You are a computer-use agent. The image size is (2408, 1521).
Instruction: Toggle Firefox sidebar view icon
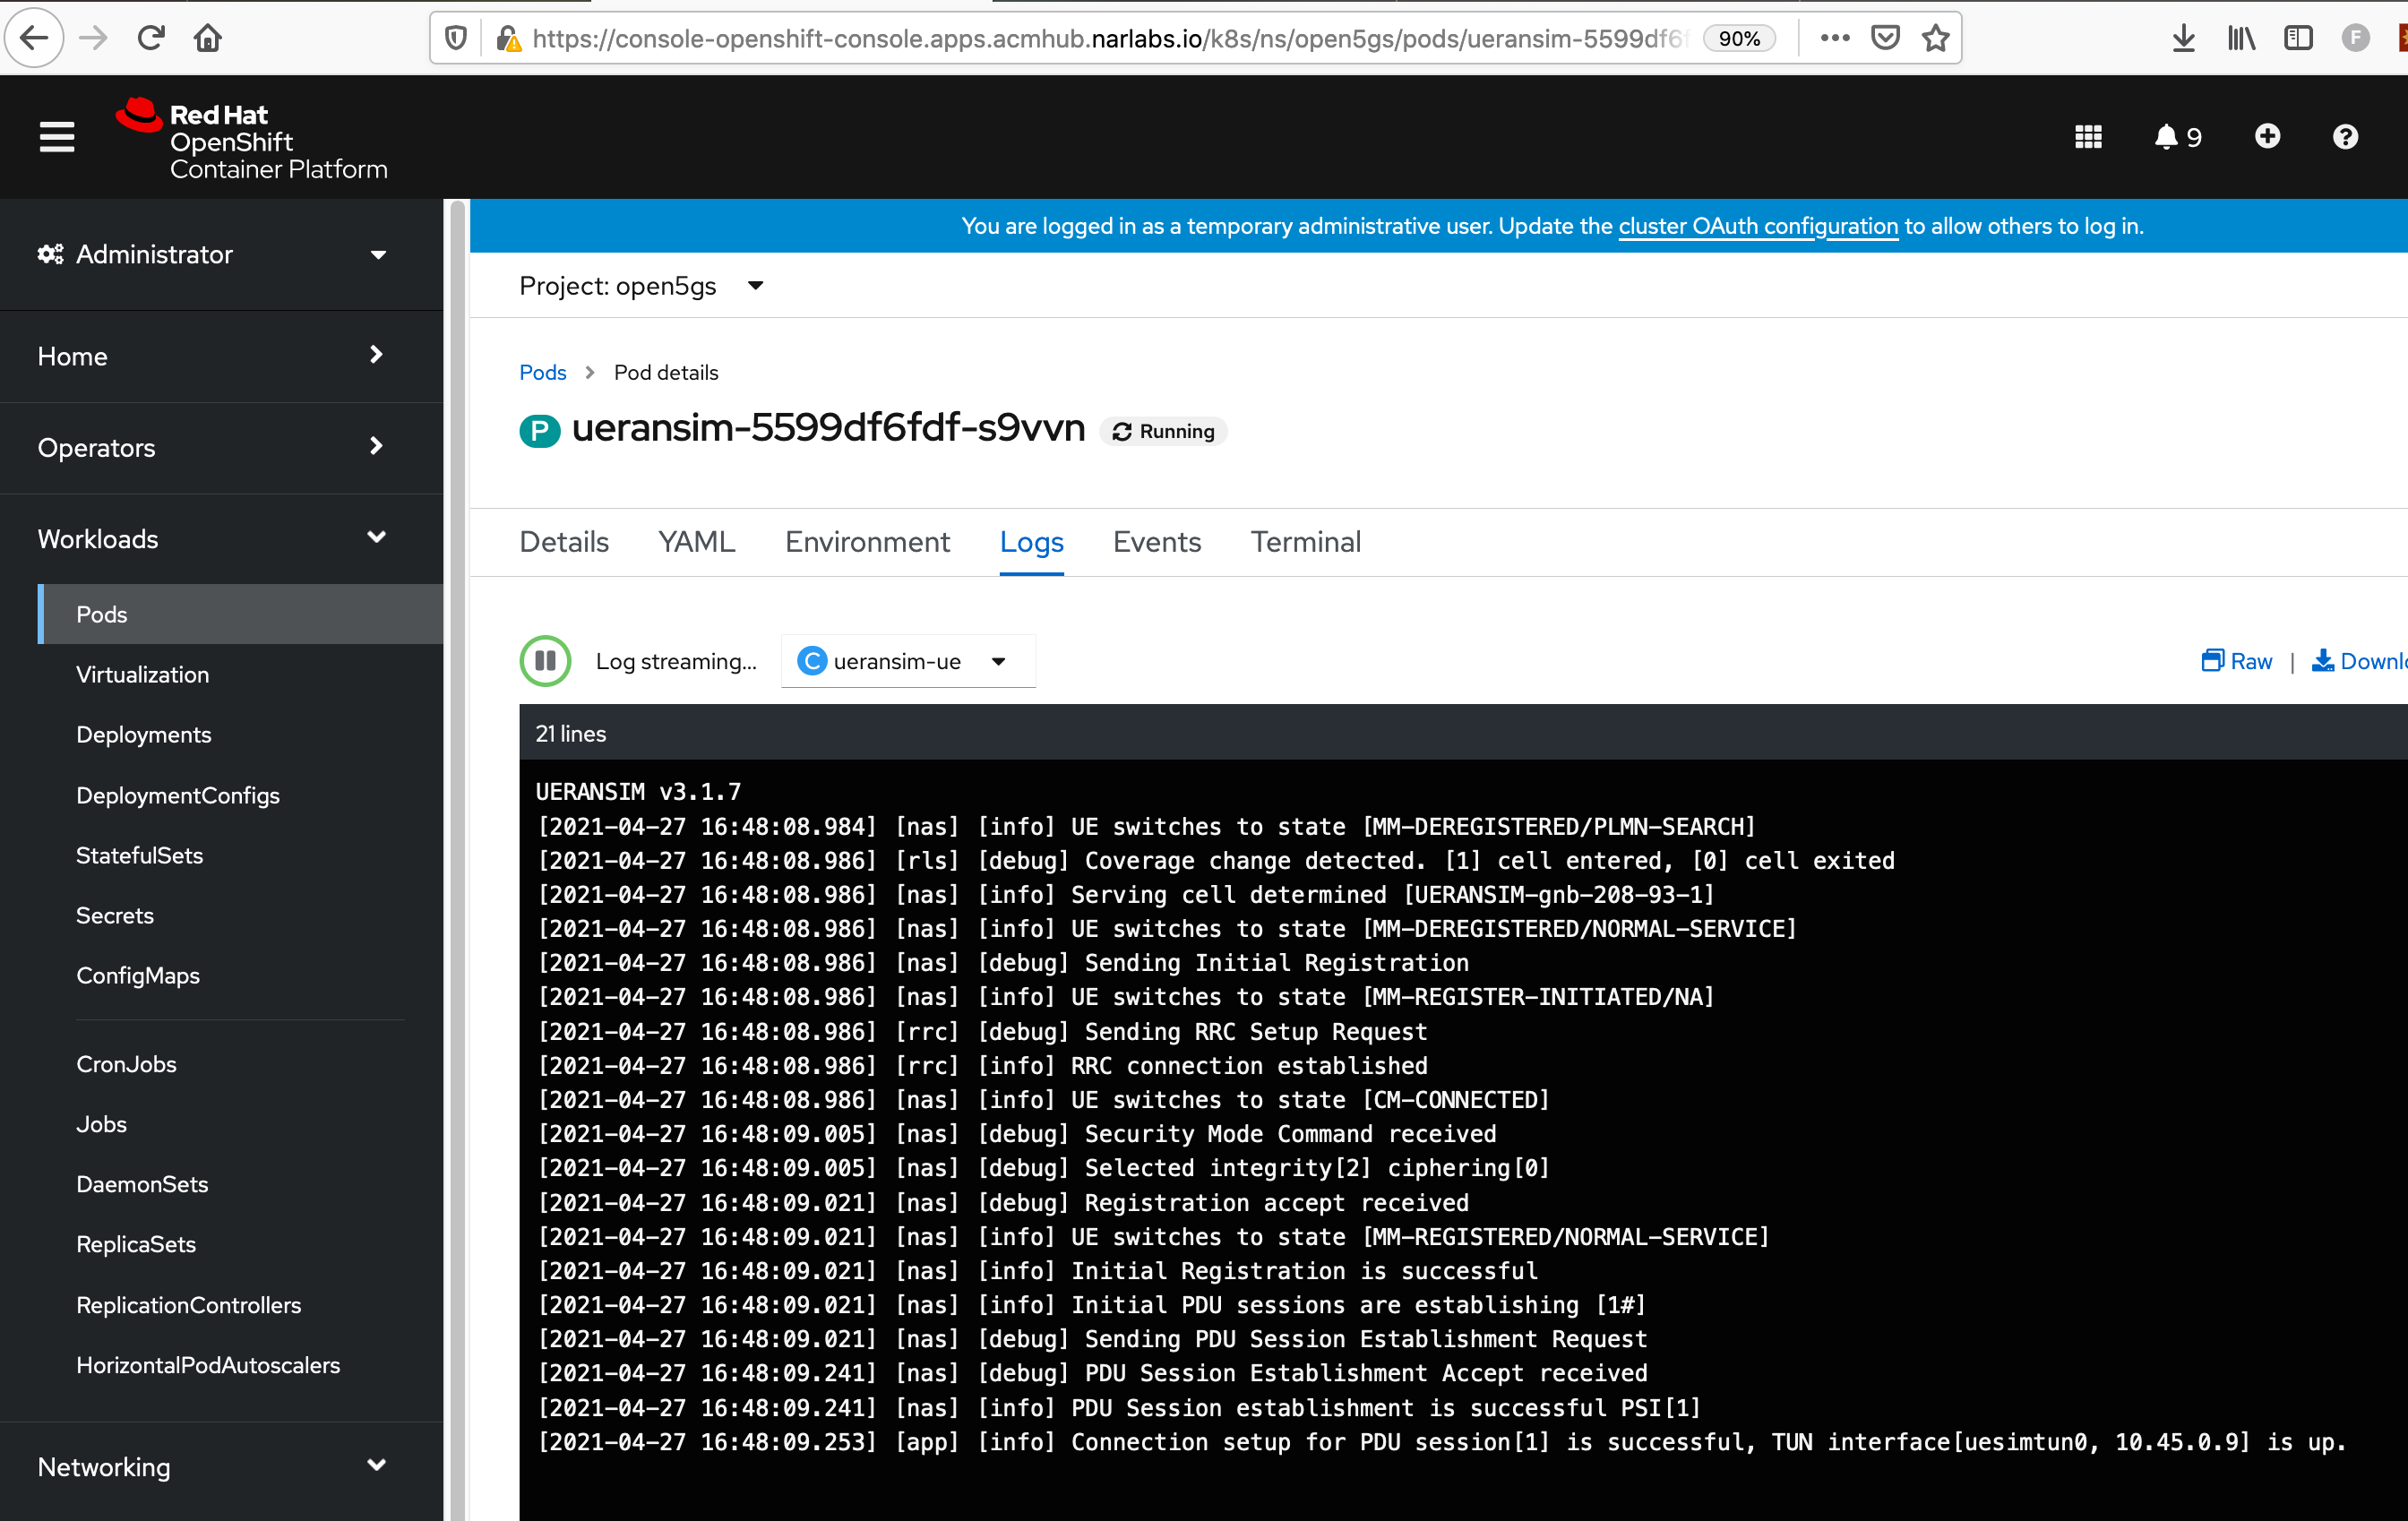[2298, 39]
